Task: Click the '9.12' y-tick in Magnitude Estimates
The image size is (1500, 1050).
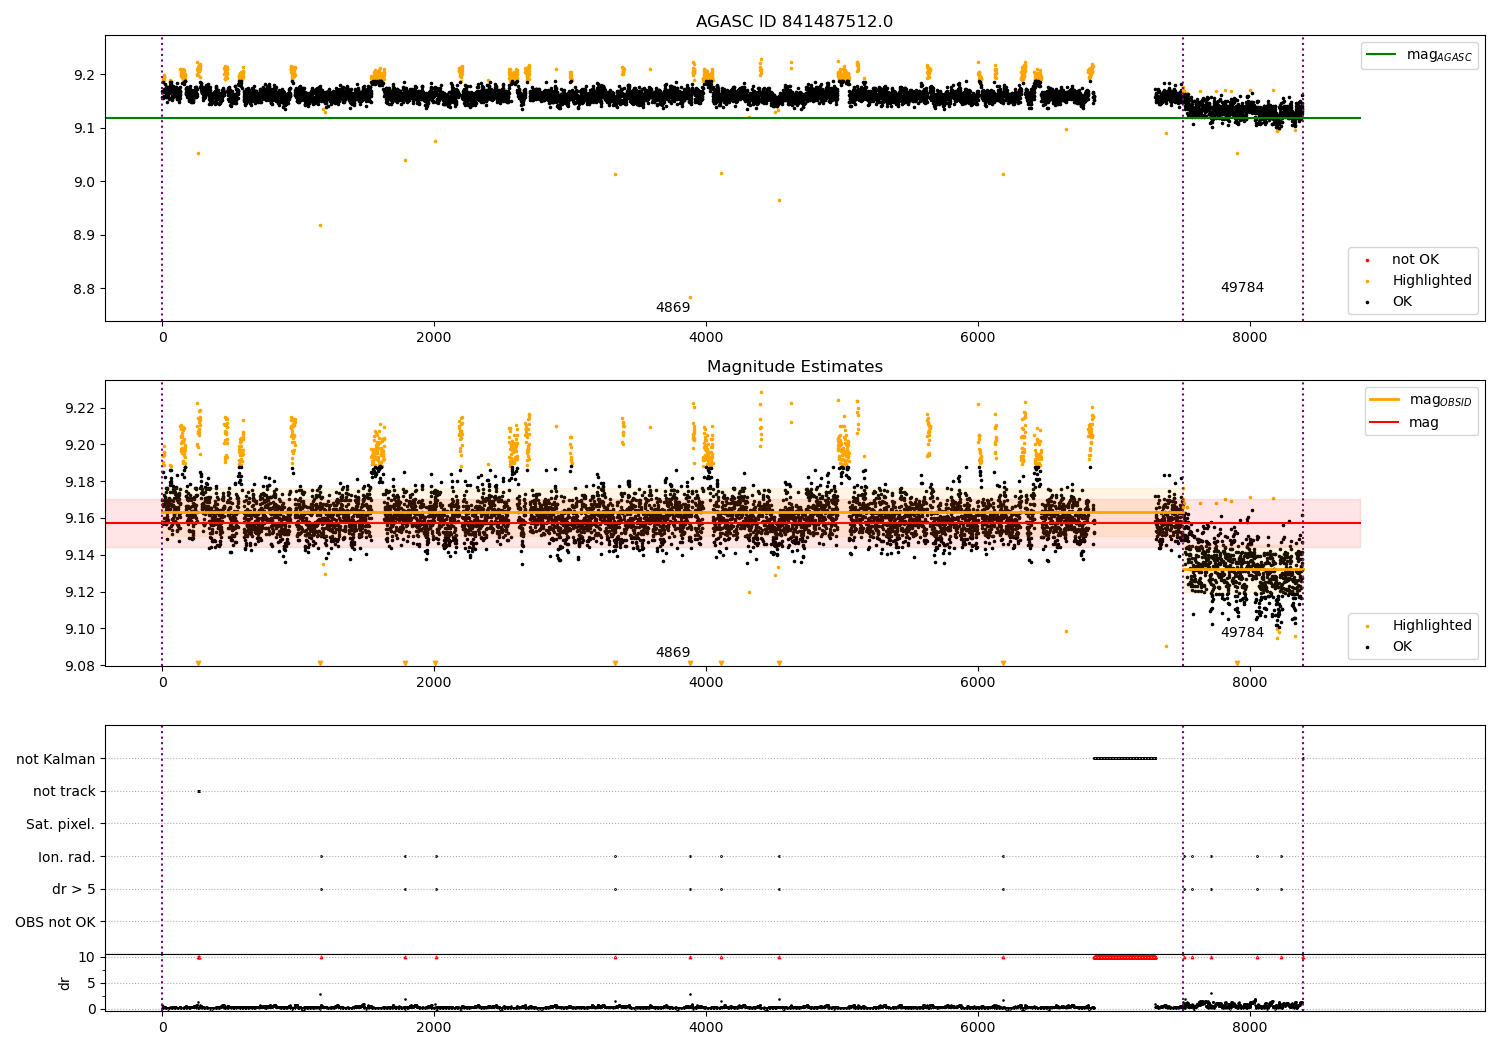Action: point(80,592)
